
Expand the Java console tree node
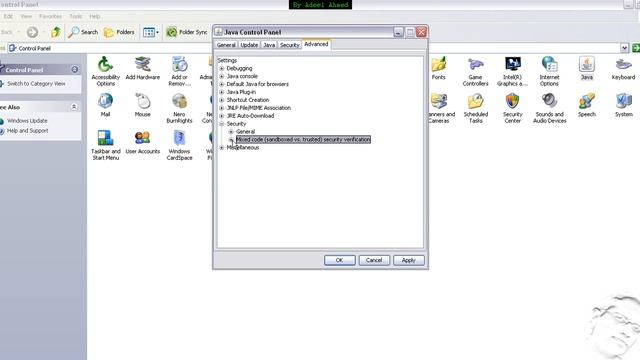pyautogui.click(x=222, y=76)
